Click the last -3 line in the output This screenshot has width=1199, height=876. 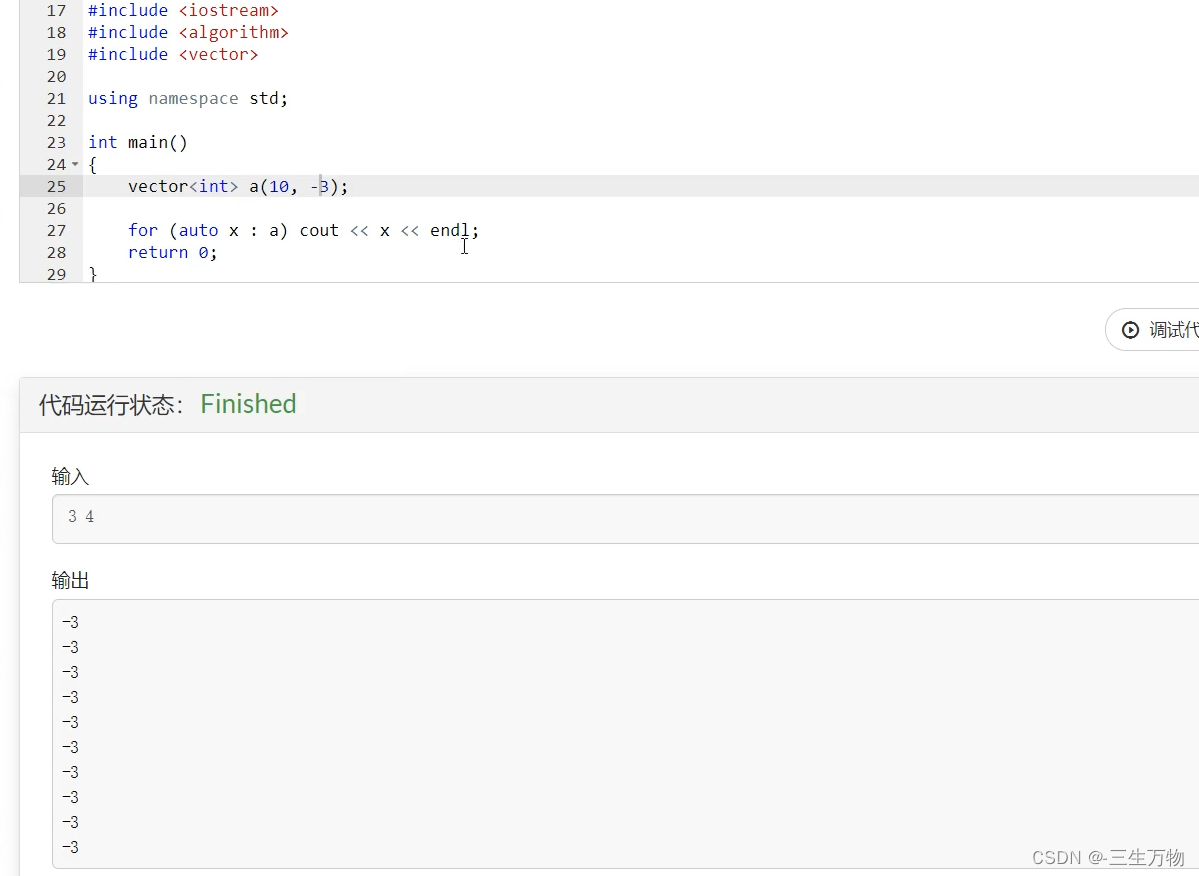click(x=70, y=848)
